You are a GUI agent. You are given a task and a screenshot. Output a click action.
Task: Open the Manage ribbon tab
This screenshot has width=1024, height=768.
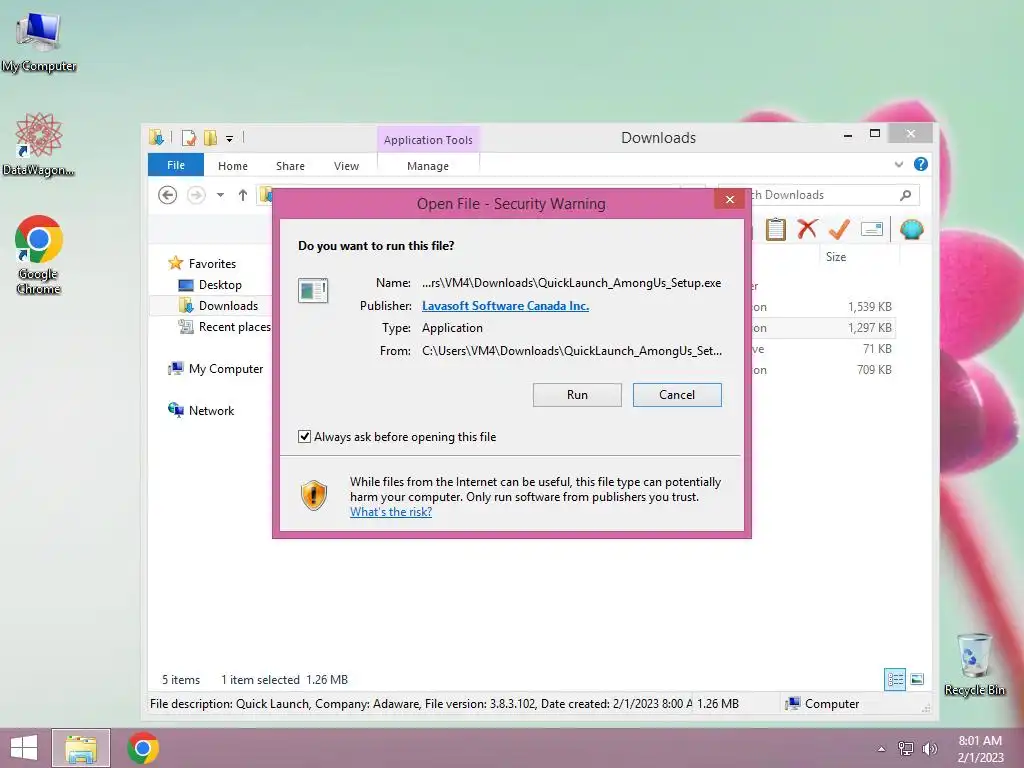428,166
